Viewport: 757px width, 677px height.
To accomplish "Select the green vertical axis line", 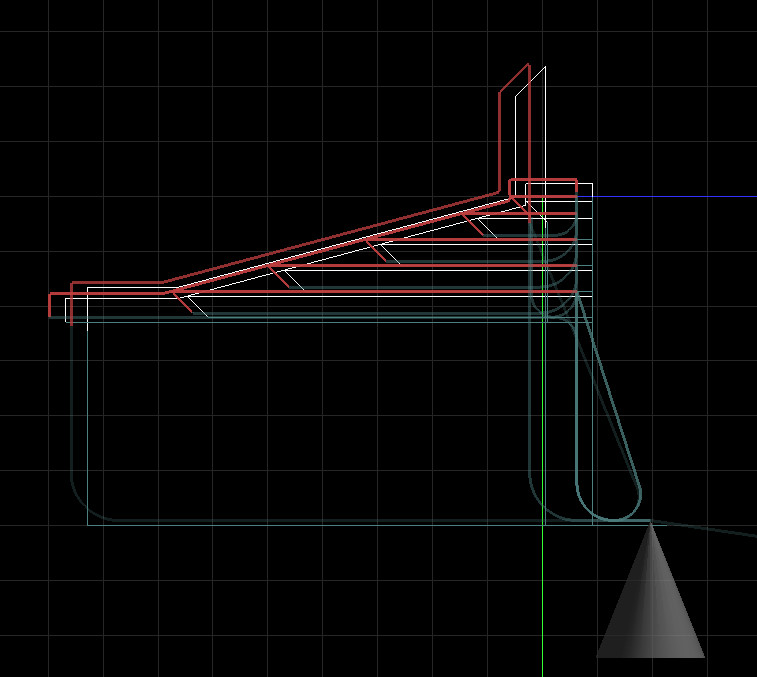I will click(x=542, y=600).
